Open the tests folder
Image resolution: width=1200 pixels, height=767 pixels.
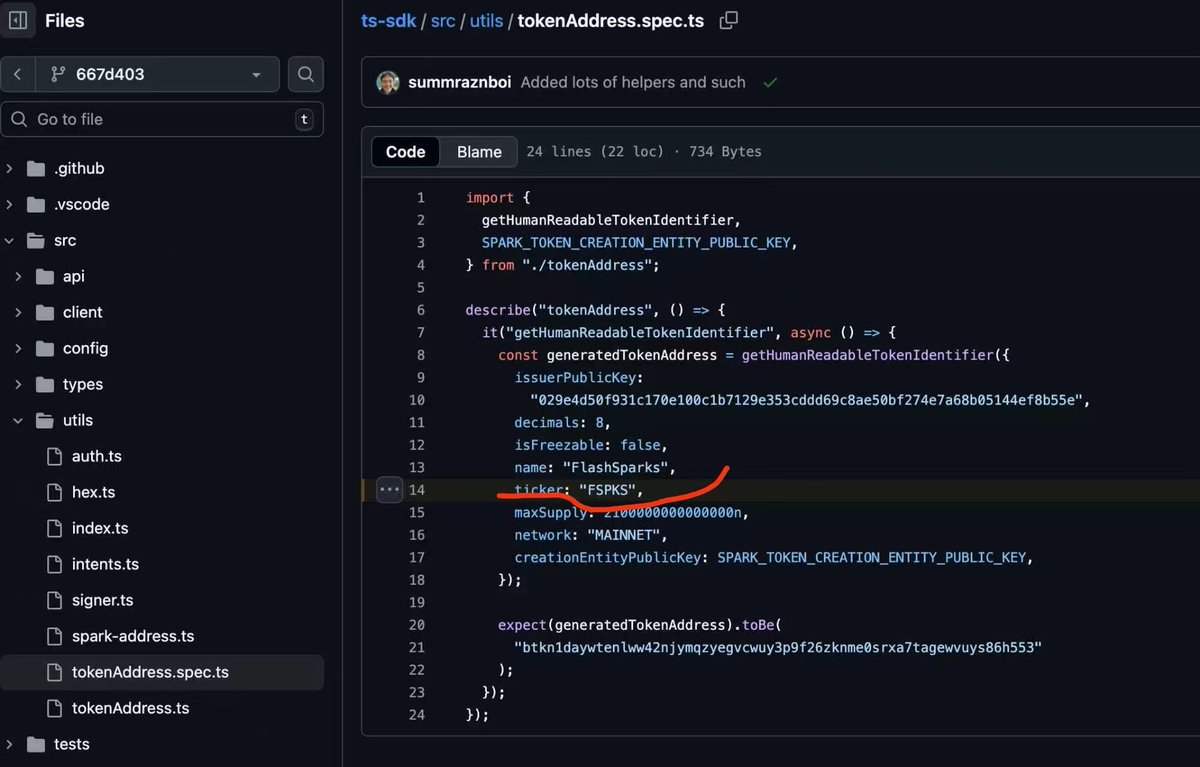click(x=71, y=745)
